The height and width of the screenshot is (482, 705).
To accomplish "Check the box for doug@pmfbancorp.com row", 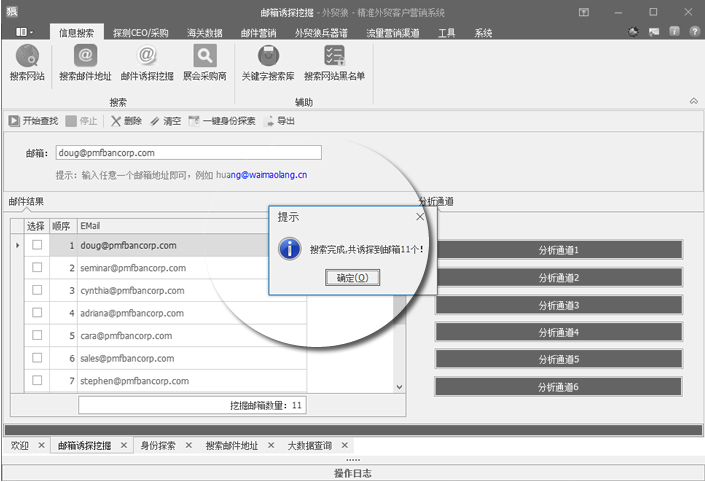I will (x=37, y=245).
